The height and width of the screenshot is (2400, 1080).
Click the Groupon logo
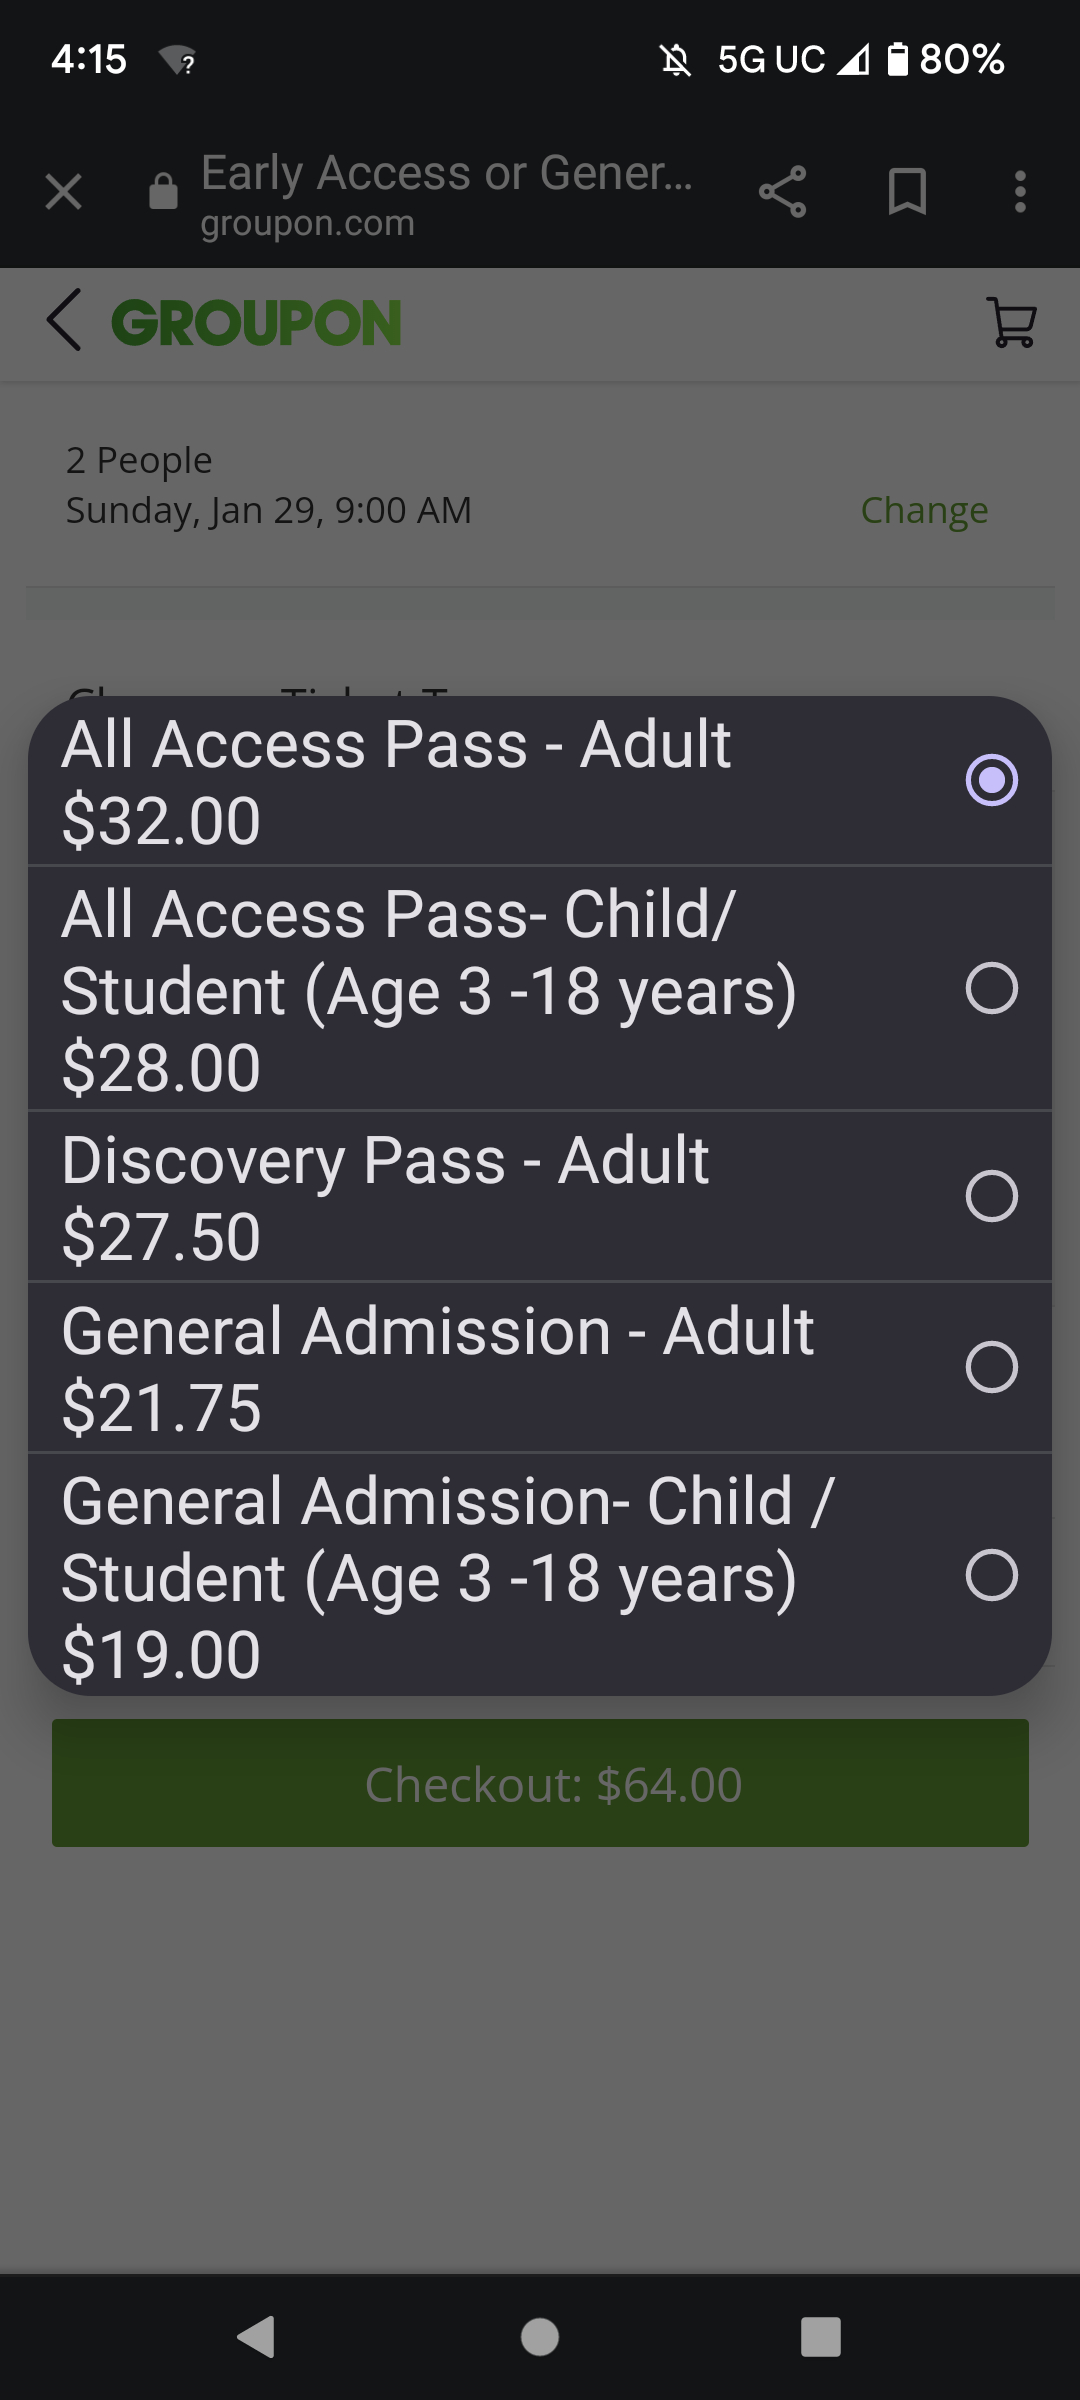tap(256, 322)
